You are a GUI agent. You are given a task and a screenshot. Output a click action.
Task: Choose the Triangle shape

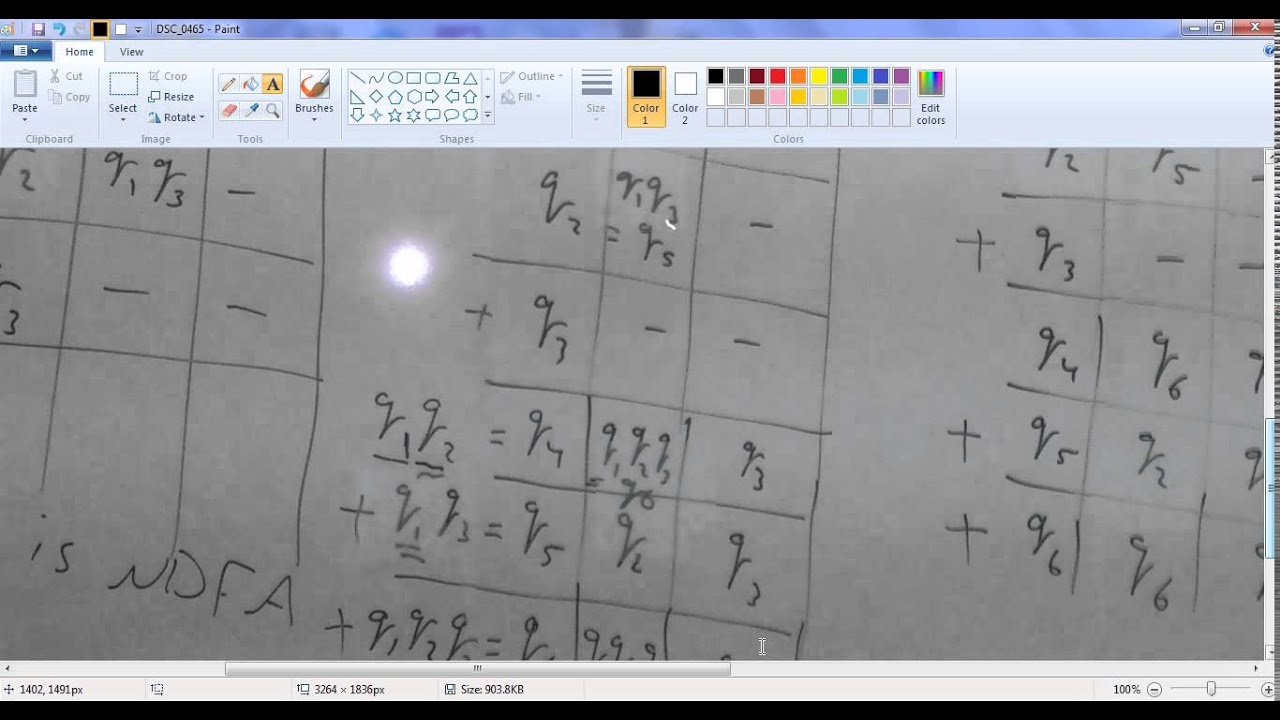471,78
